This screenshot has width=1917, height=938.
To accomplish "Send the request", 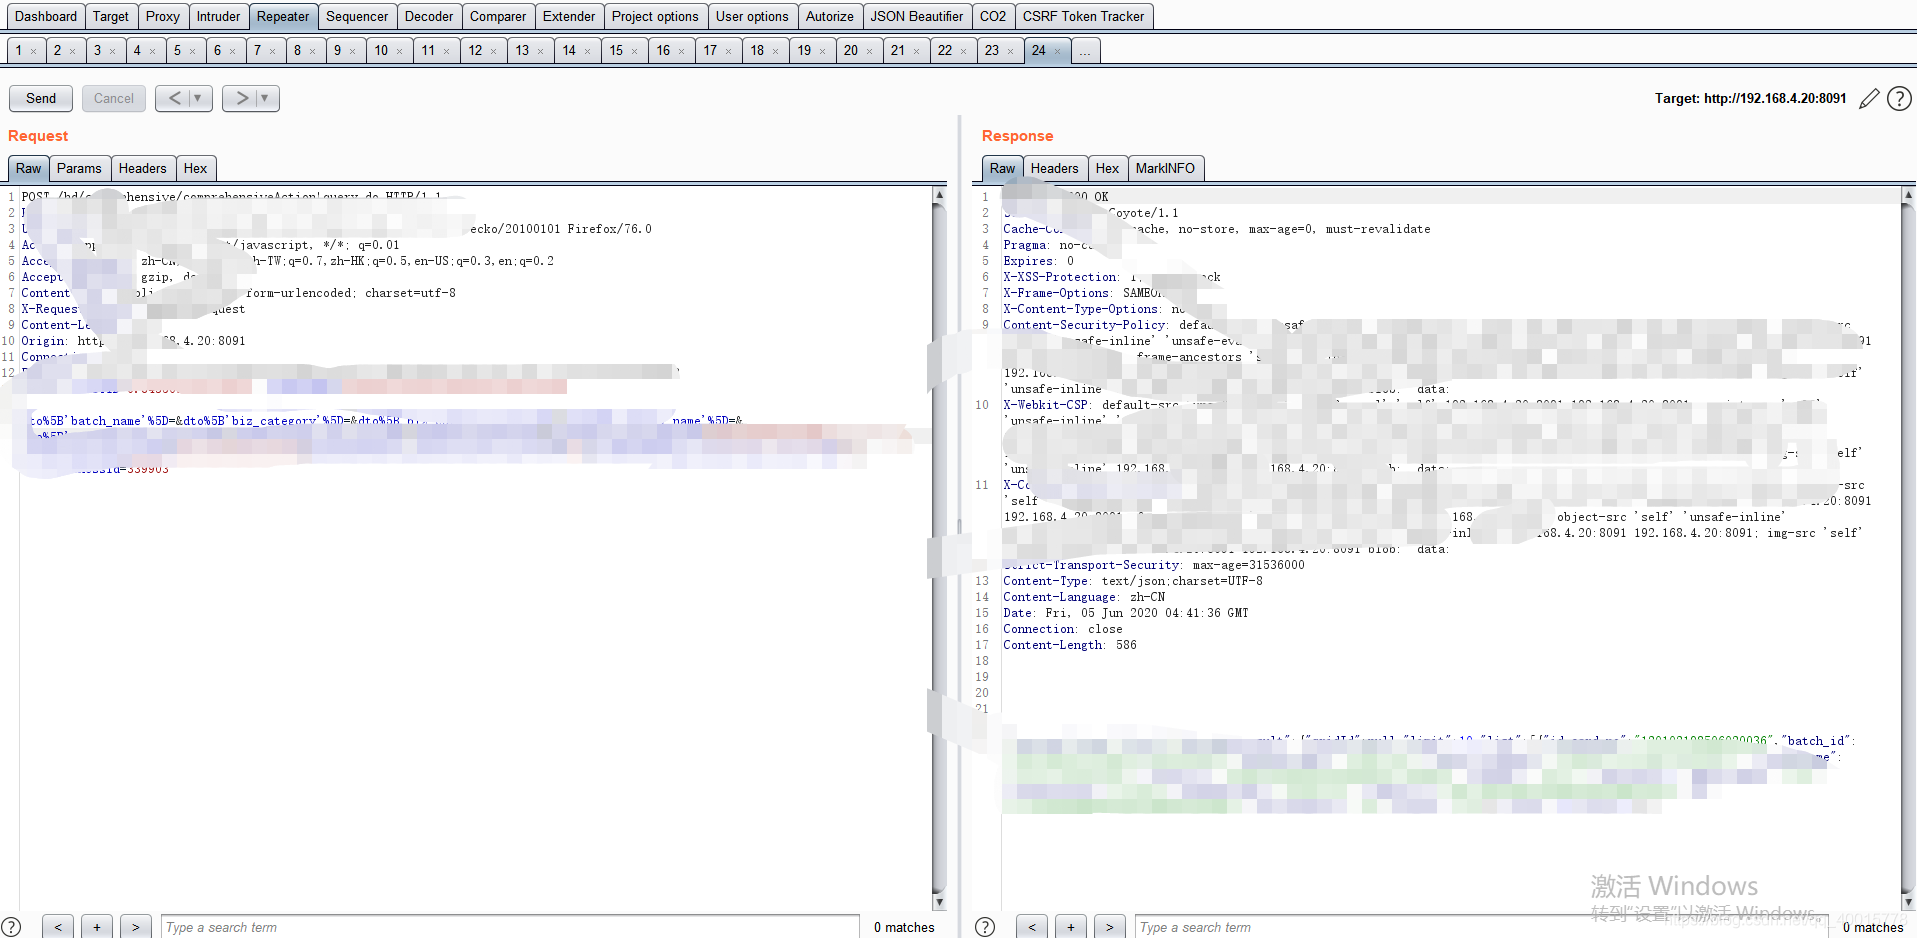I will point(41,98).
